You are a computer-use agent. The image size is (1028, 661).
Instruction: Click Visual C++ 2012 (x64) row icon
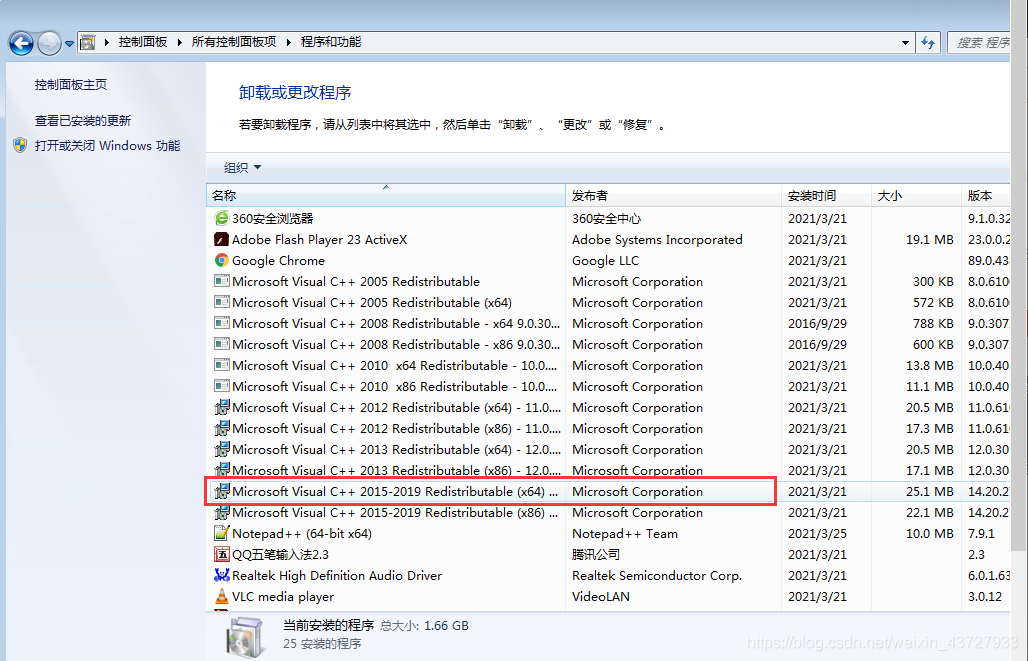pyautogui.click(x=222, y=407)
